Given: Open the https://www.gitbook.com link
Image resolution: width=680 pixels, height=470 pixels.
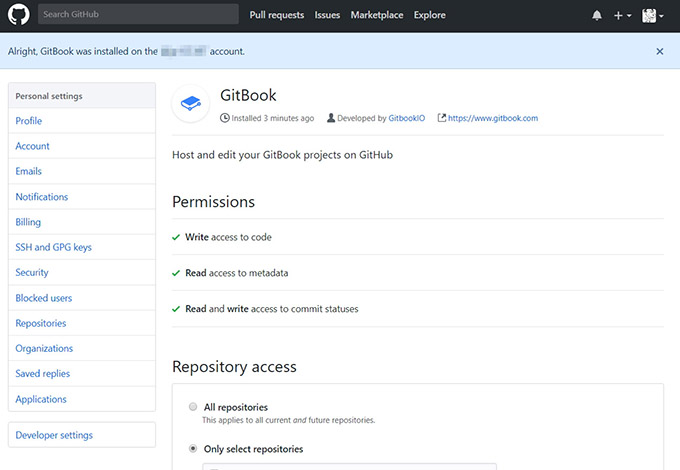Looking at the screenshot, I should coord(493,118).
